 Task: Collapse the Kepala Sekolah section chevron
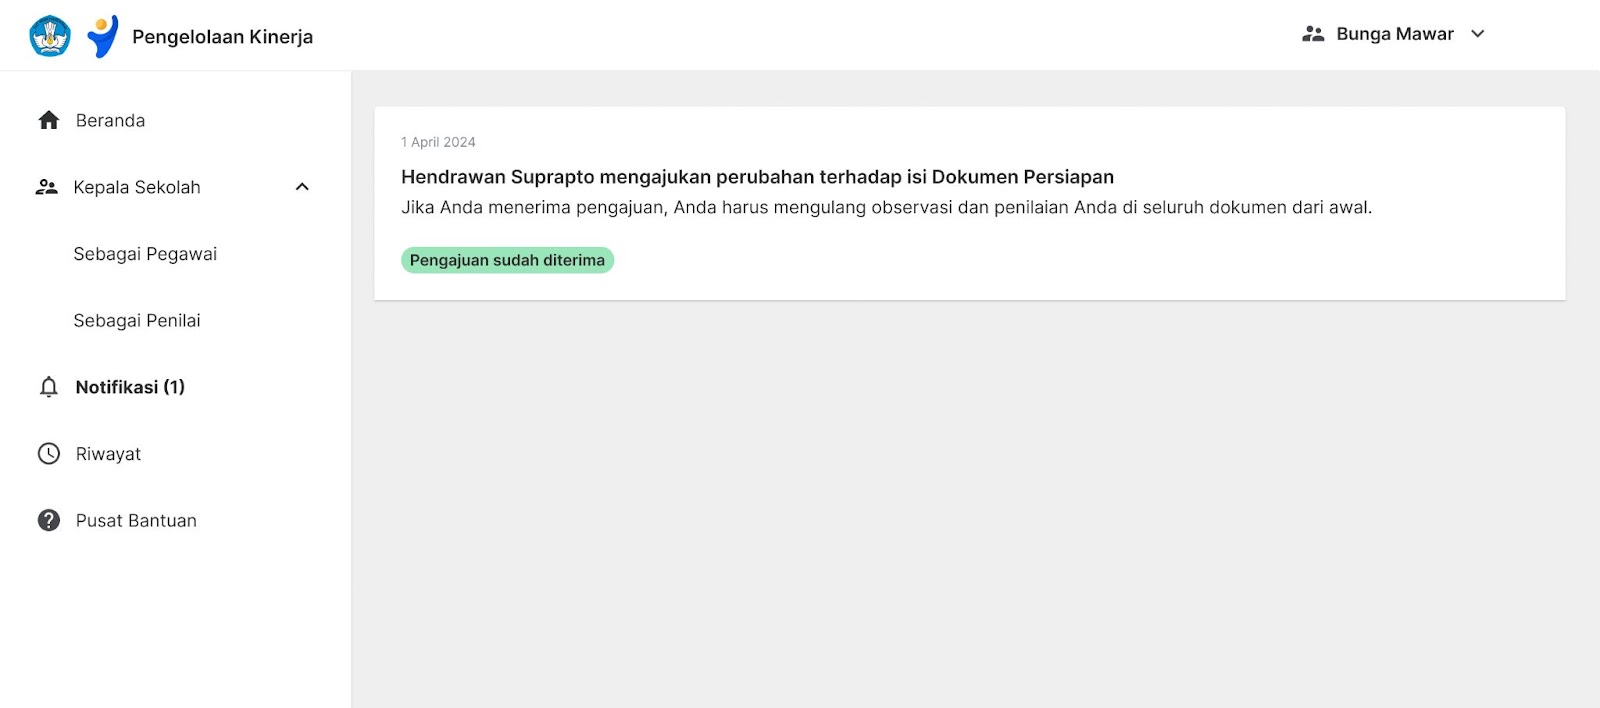click(302, 187)
